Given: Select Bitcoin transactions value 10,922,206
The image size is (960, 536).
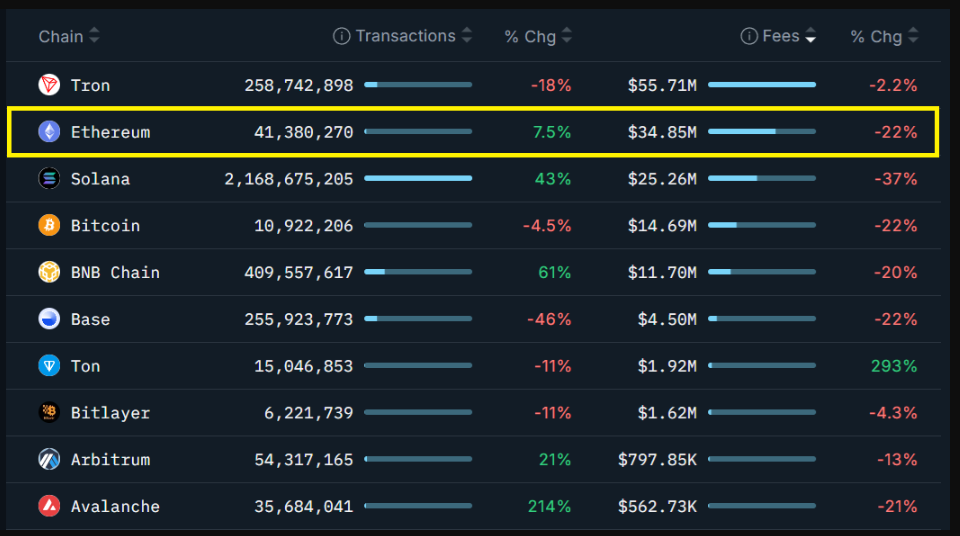Looking at the screenshot, I should click(304, 226).
